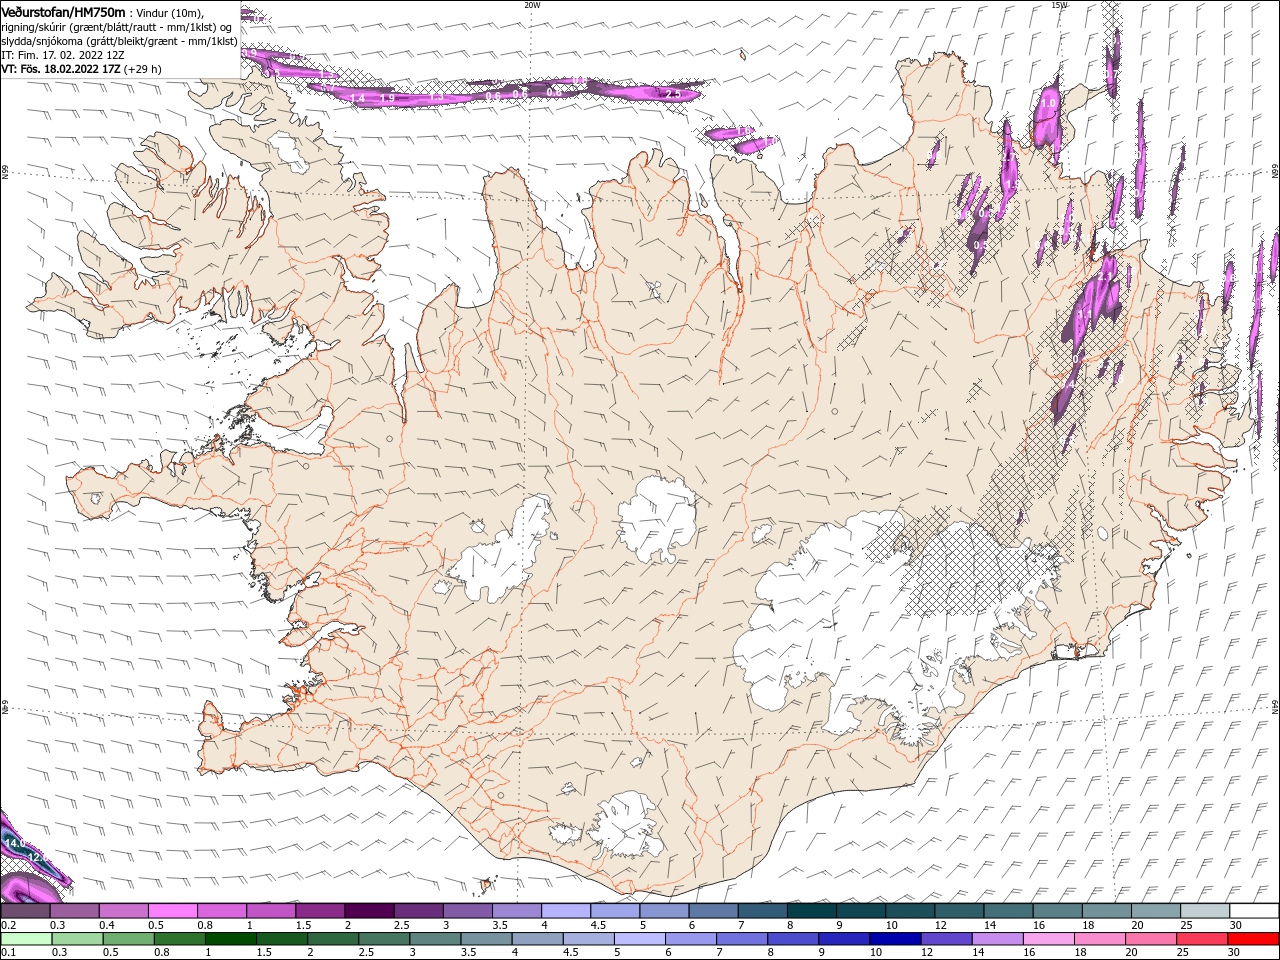Image resolution: width=1280 pixels, height=960 pixels.
Task: Click the upper legend swatch between 12 and 14
Action: pos(958,910)
